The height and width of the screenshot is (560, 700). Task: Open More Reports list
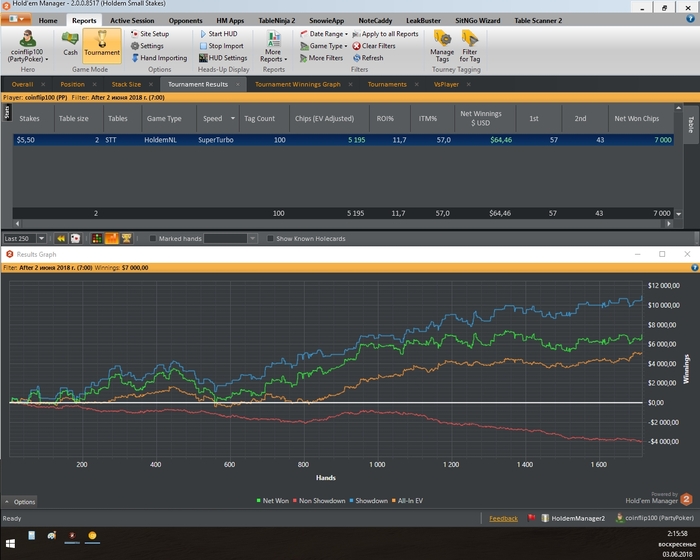point(273,46)
